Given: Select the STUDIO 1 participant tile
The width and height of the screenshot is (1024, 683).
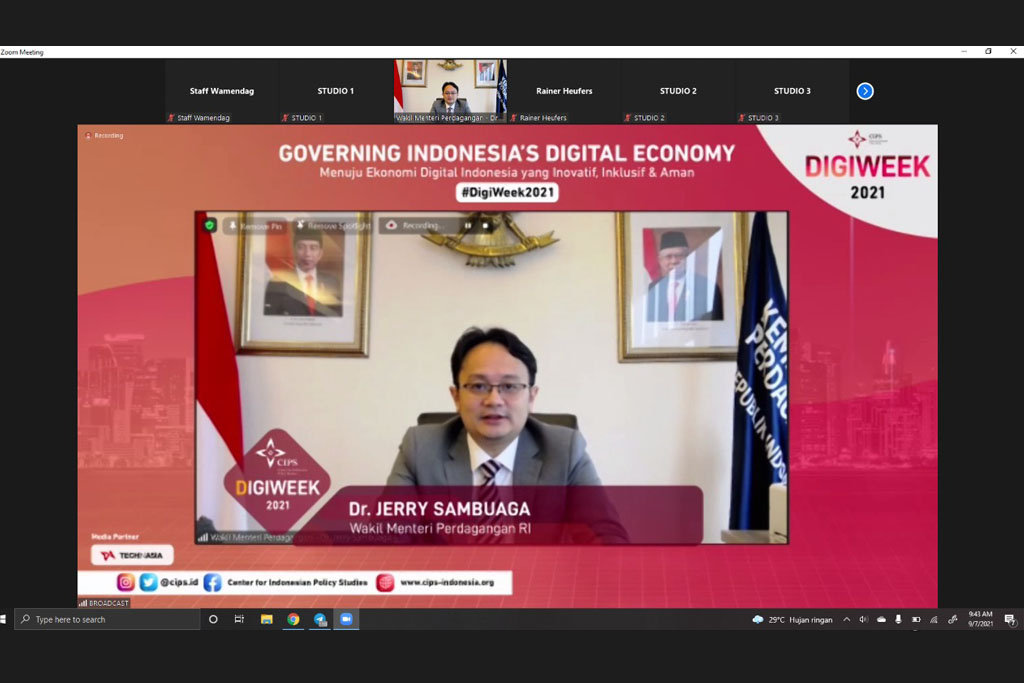Looking at the screenshot, I should (x=336, y=91).
